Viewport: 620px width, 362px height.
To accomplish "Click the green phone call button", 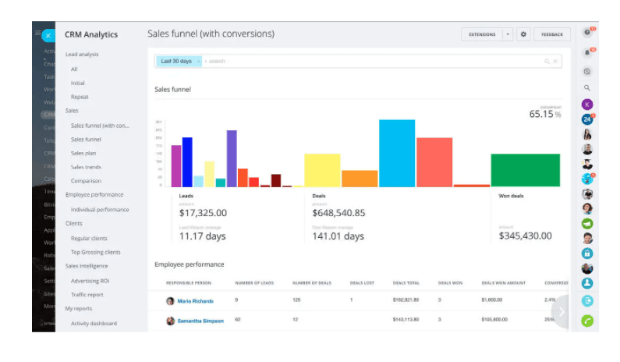I will pos(587,321).
